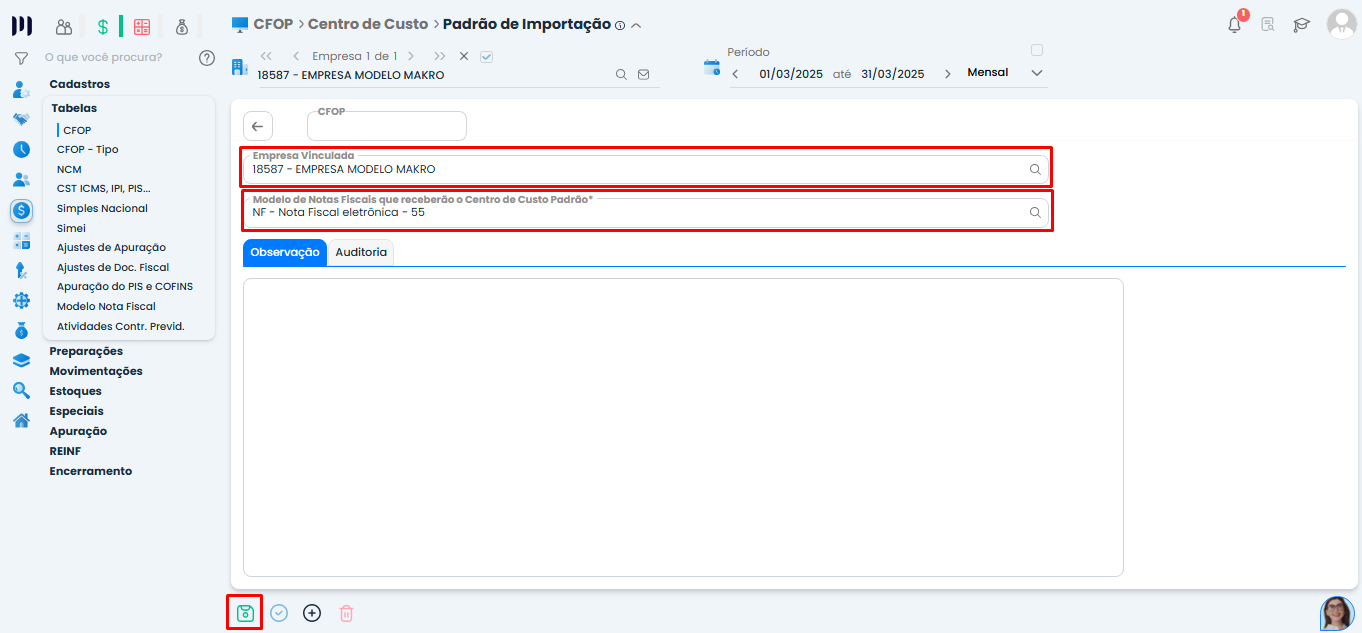The image size is (1362, 633).
Task: Select the green dollar sign module
Action: (x=102, y=27)
